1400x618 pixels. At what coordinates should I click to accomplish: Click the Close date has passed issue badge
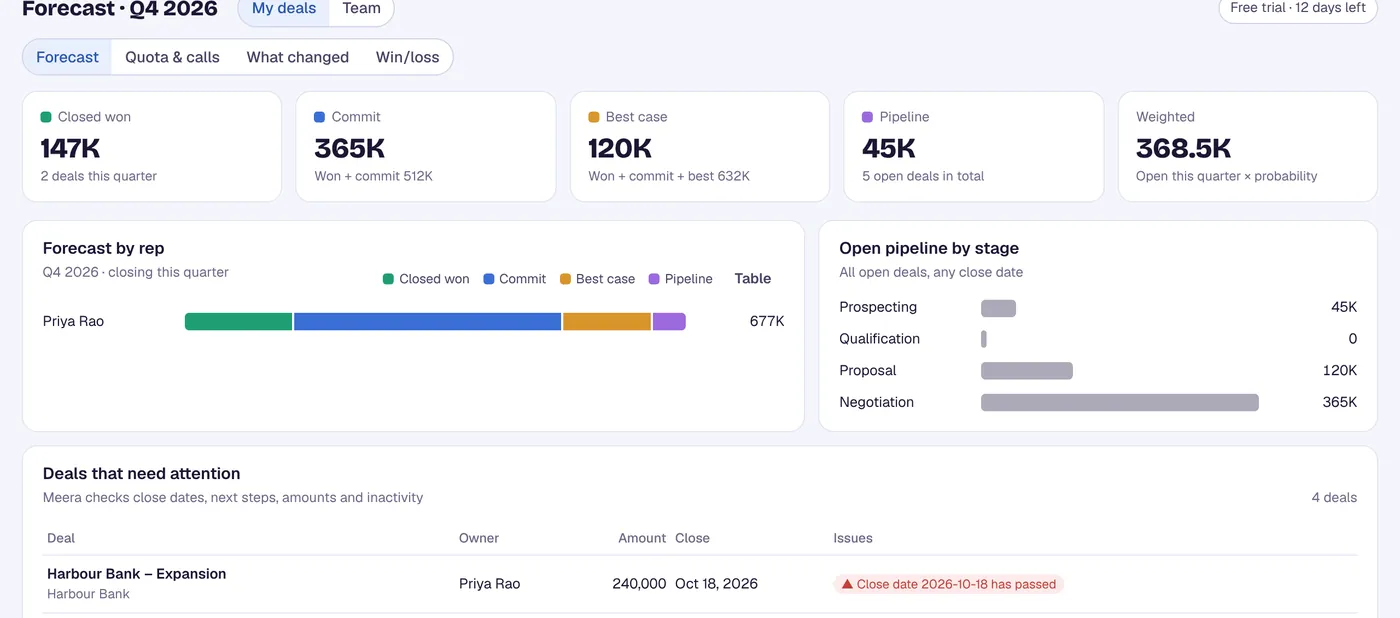click(x=948, y=584)
